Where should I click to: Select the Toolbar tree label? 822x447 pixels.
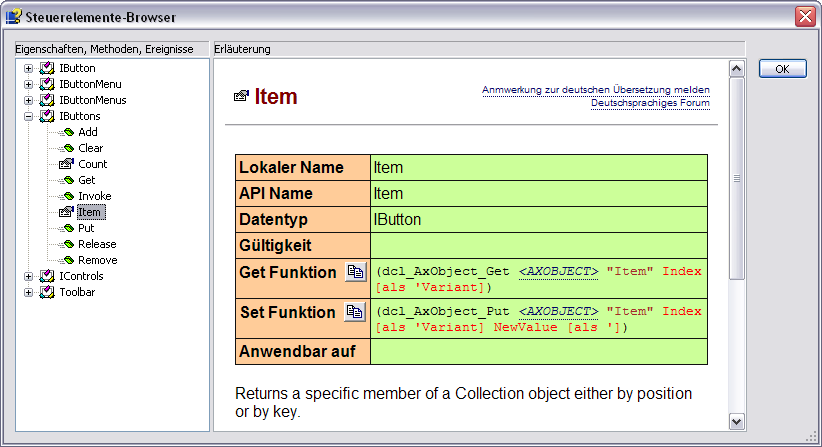[77, 292]
